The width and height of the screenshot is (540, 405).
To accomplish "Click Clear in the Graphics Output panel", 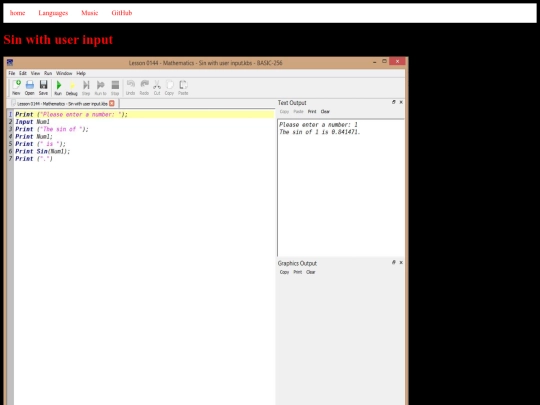I will 311,272.
